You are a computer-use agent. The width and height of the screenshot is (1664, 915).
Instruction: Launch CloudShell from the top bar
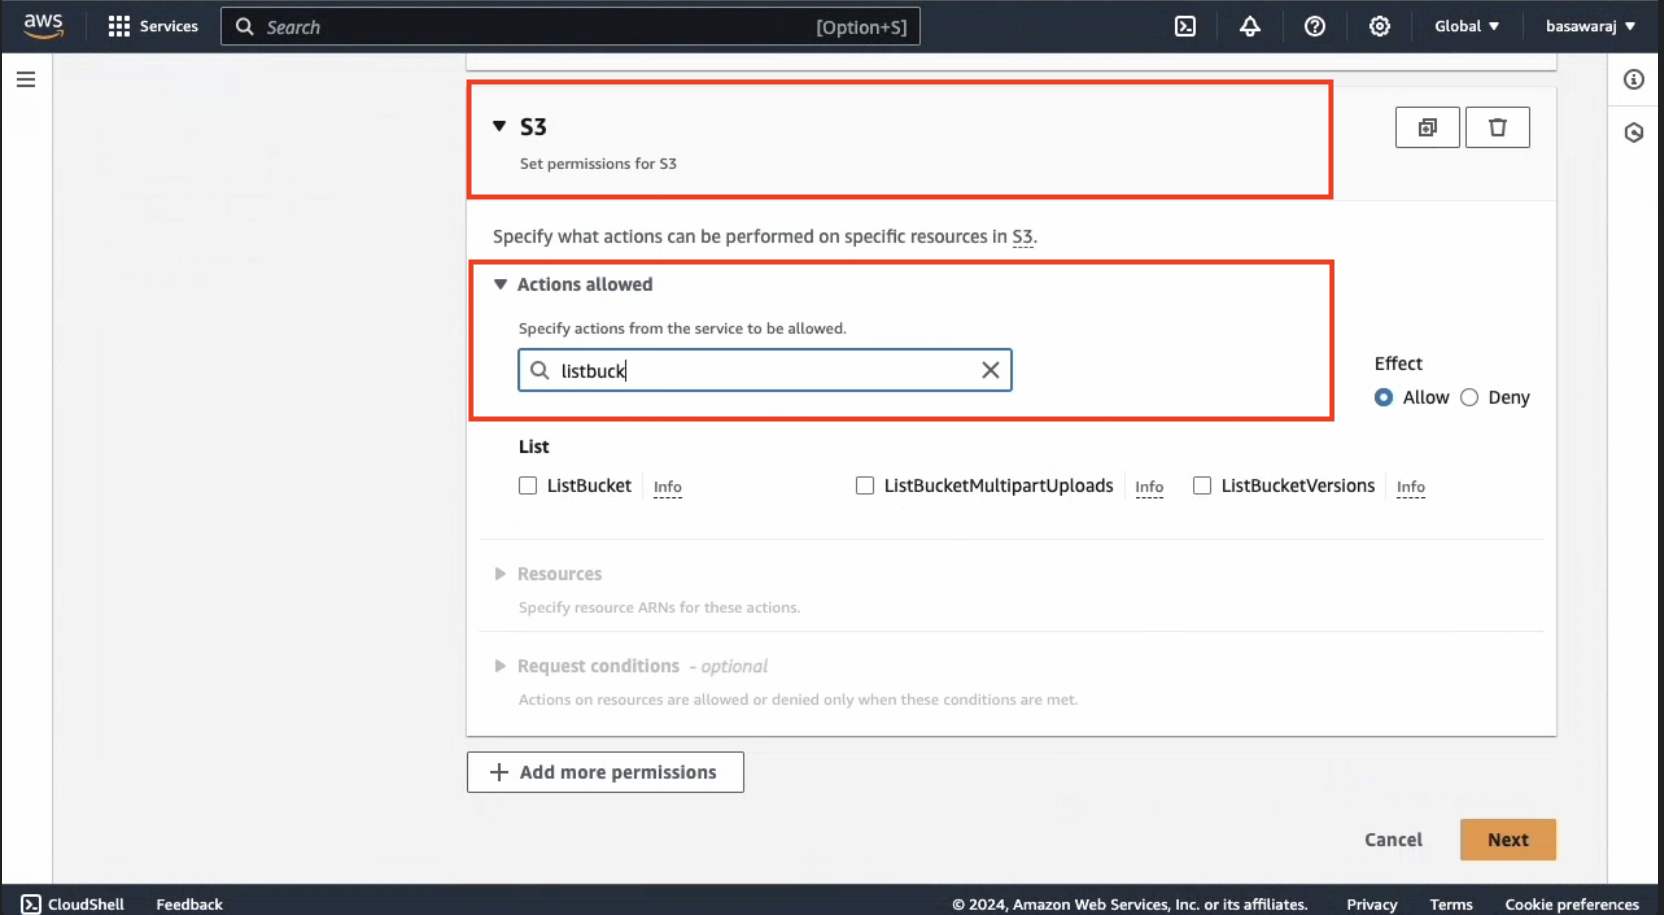pyautogui.click(x=1185, y=26)
